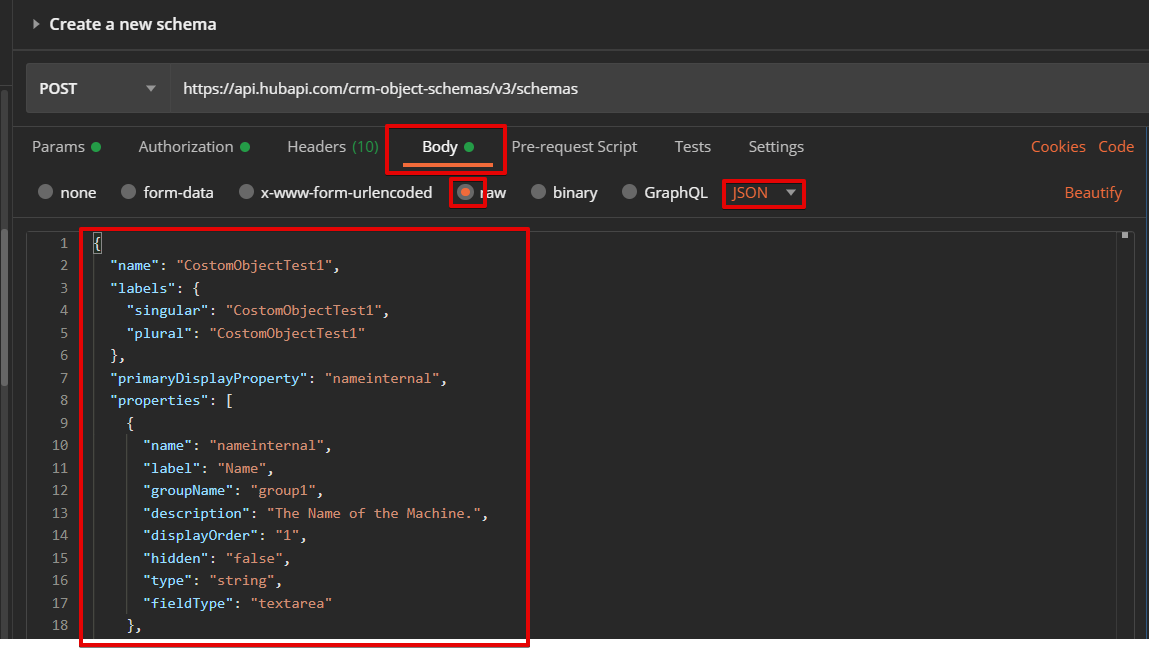Click the description line in the editor
The width and height of the screenshot is (1149, 651).
[x=315, y=513]
